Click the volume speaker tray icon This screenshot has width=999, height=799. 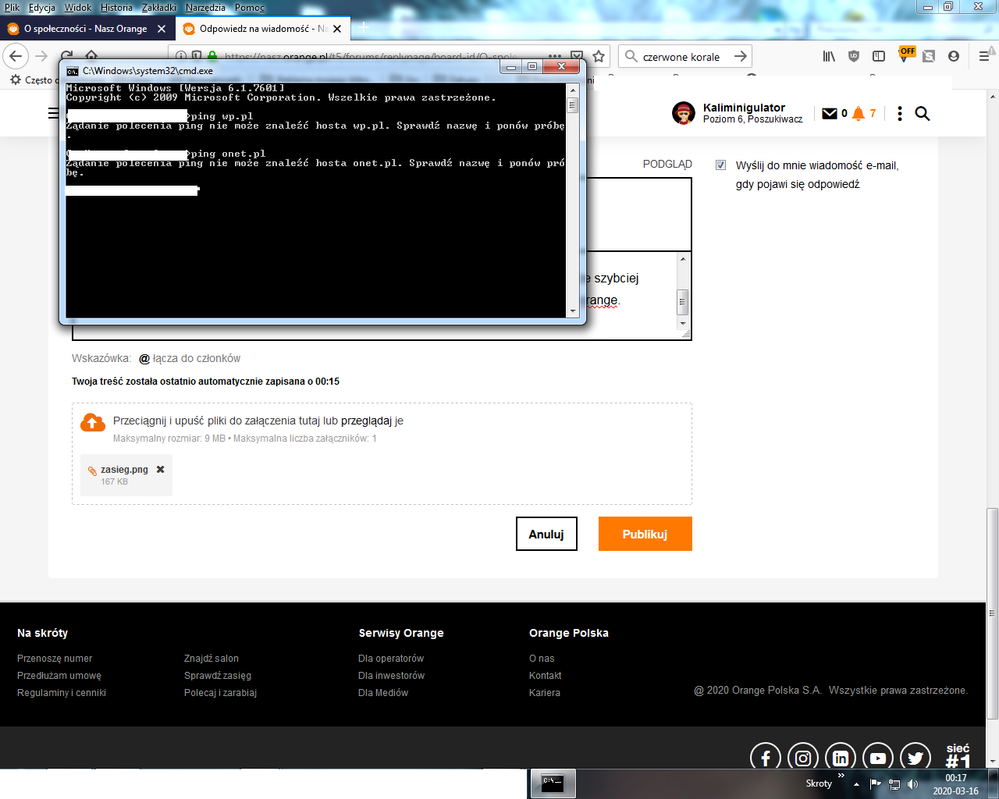point(912,784)
